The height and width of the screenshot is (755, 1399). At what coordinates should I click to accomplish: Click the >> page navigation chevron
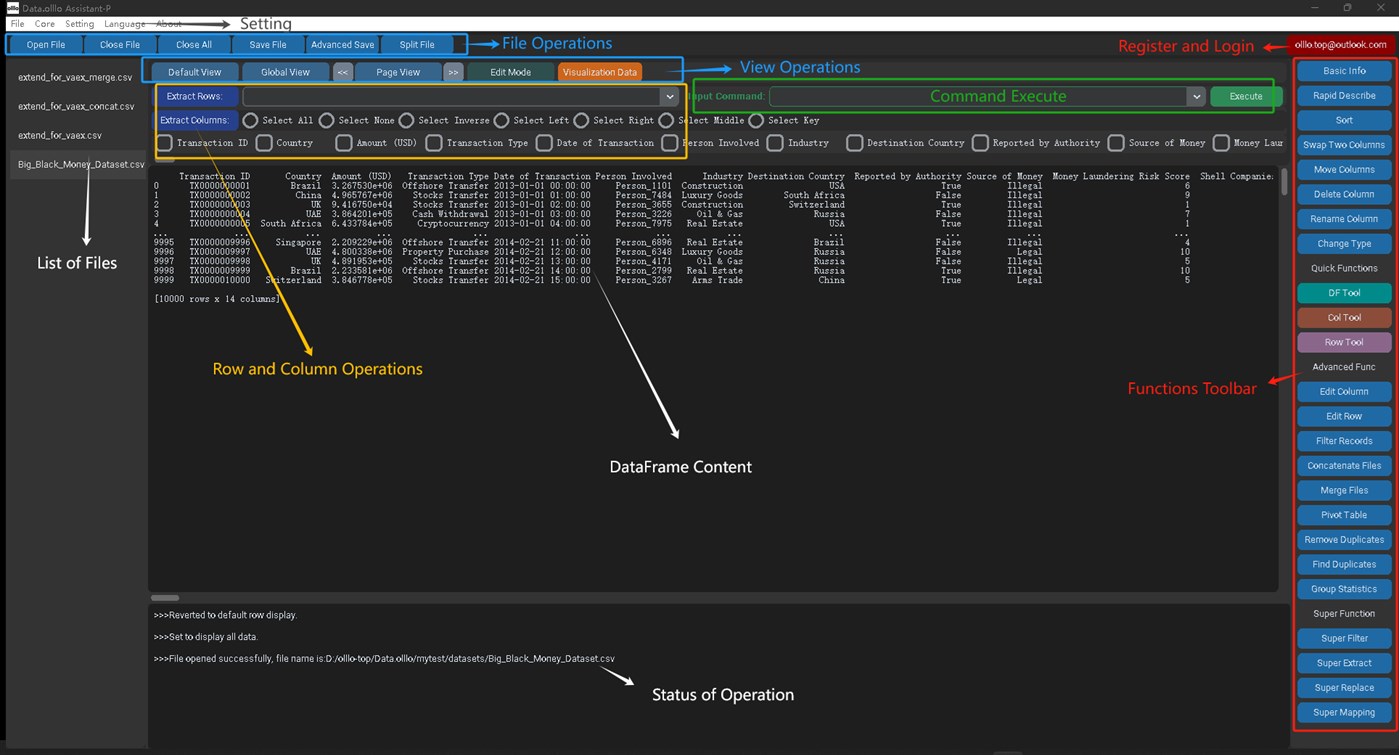(x=453, y=71)
